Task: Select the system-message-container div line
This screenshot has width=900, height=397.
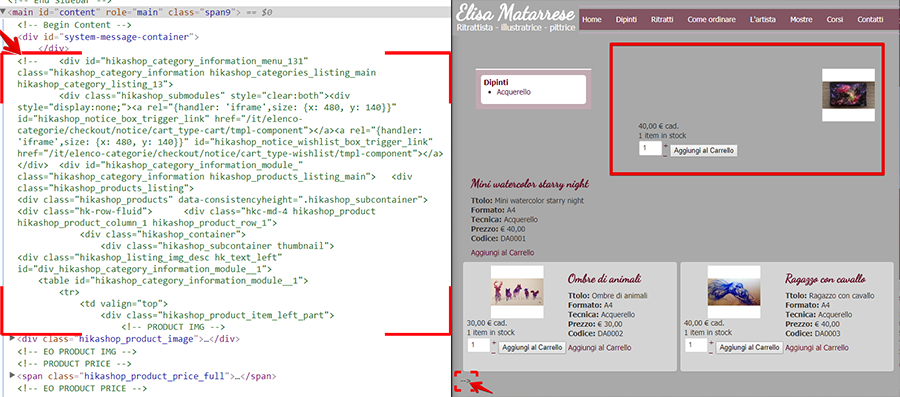Action: [x=108, y=37]
